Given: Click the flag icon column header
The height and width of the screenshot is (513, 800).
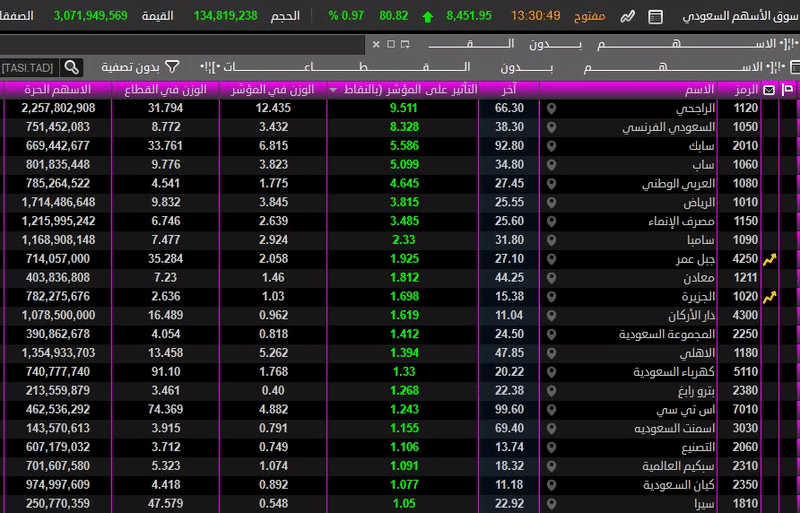Looking at the screenshot, I should 787,89.
